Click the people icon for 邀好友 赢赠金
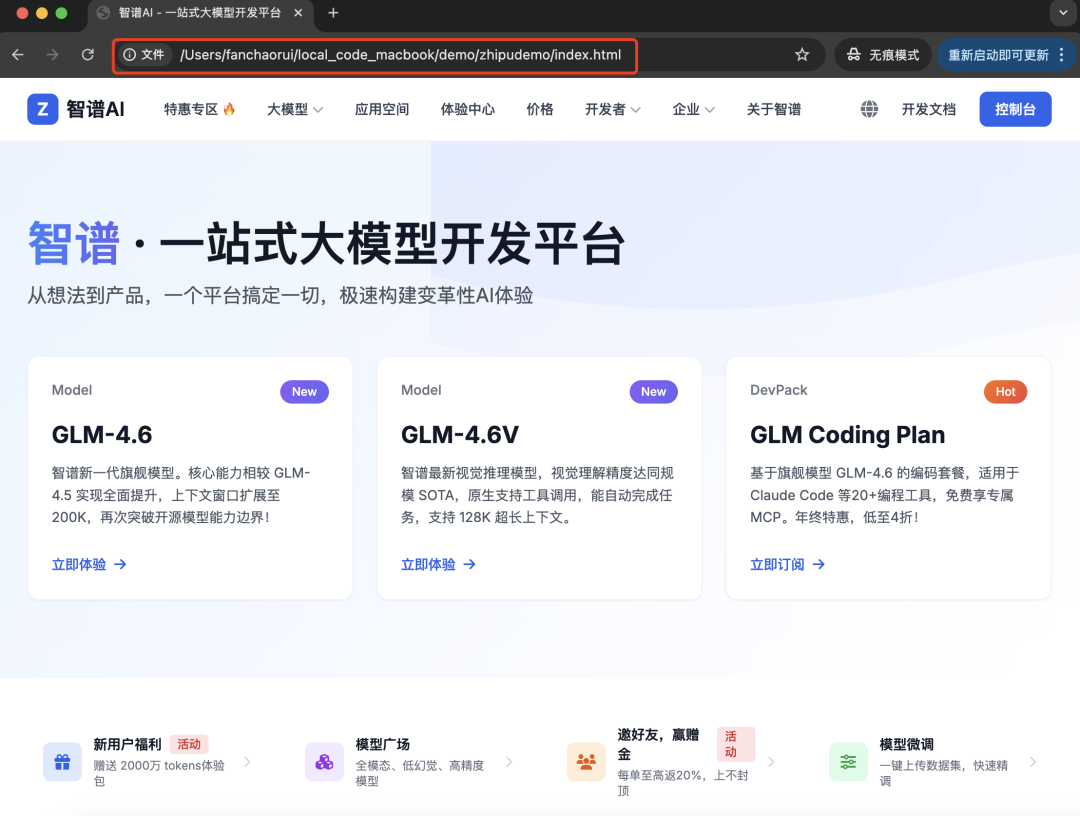 (586, 761)
